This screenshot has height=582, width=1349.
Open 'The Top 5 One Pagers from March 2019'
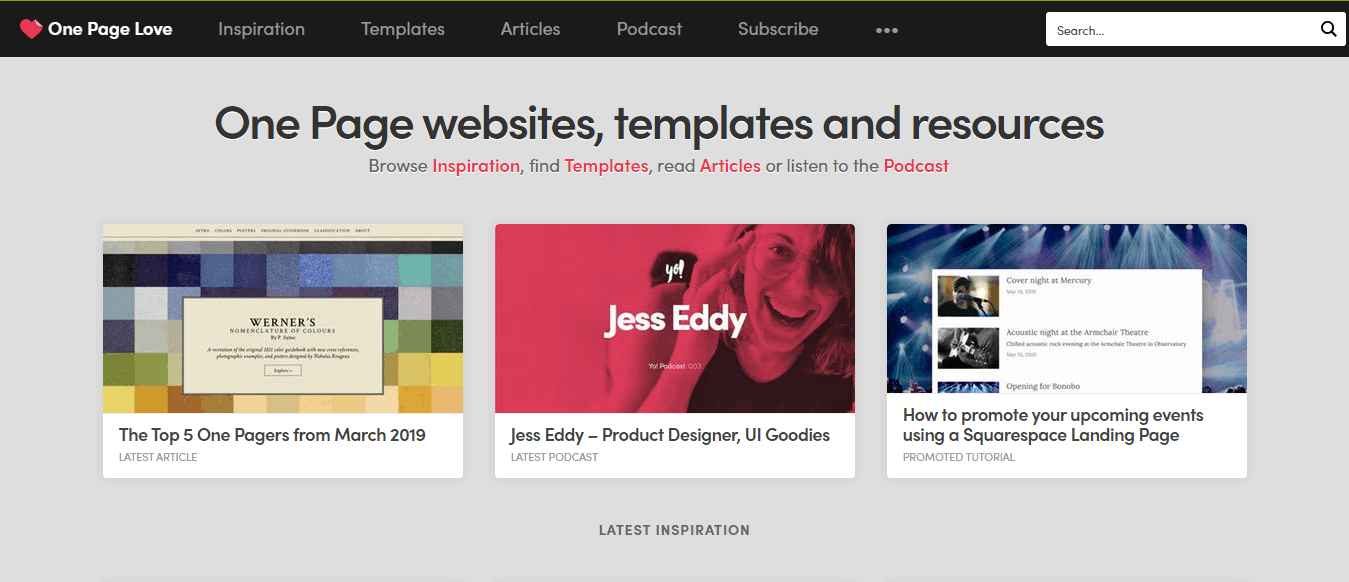point(272,435)
